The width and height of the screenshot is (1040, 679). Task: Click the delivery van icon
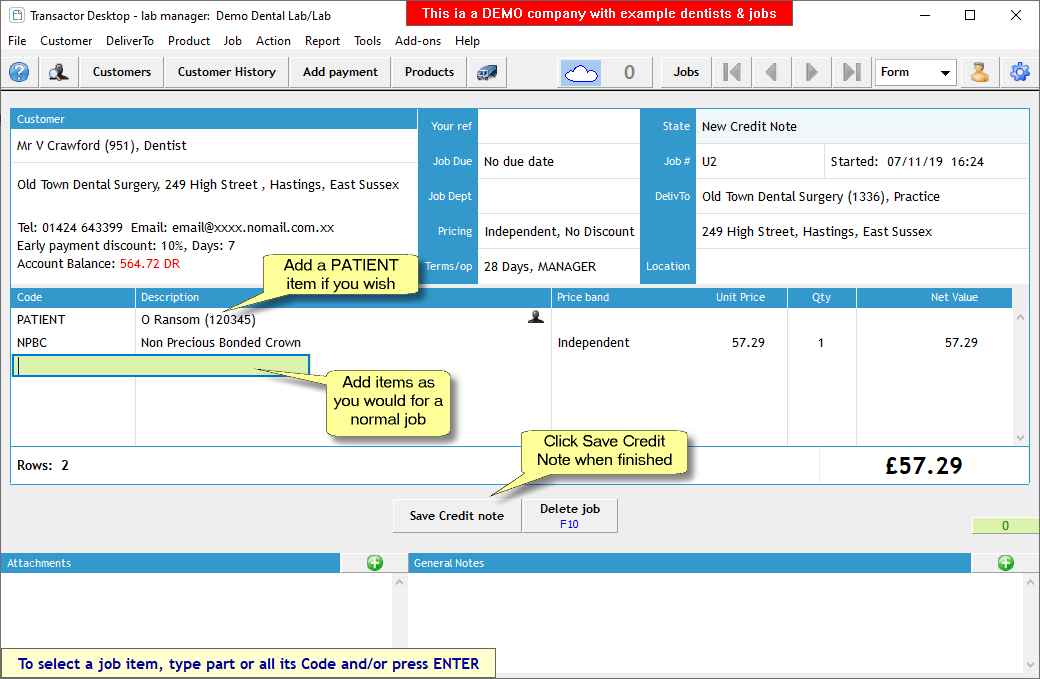[487, 72]
